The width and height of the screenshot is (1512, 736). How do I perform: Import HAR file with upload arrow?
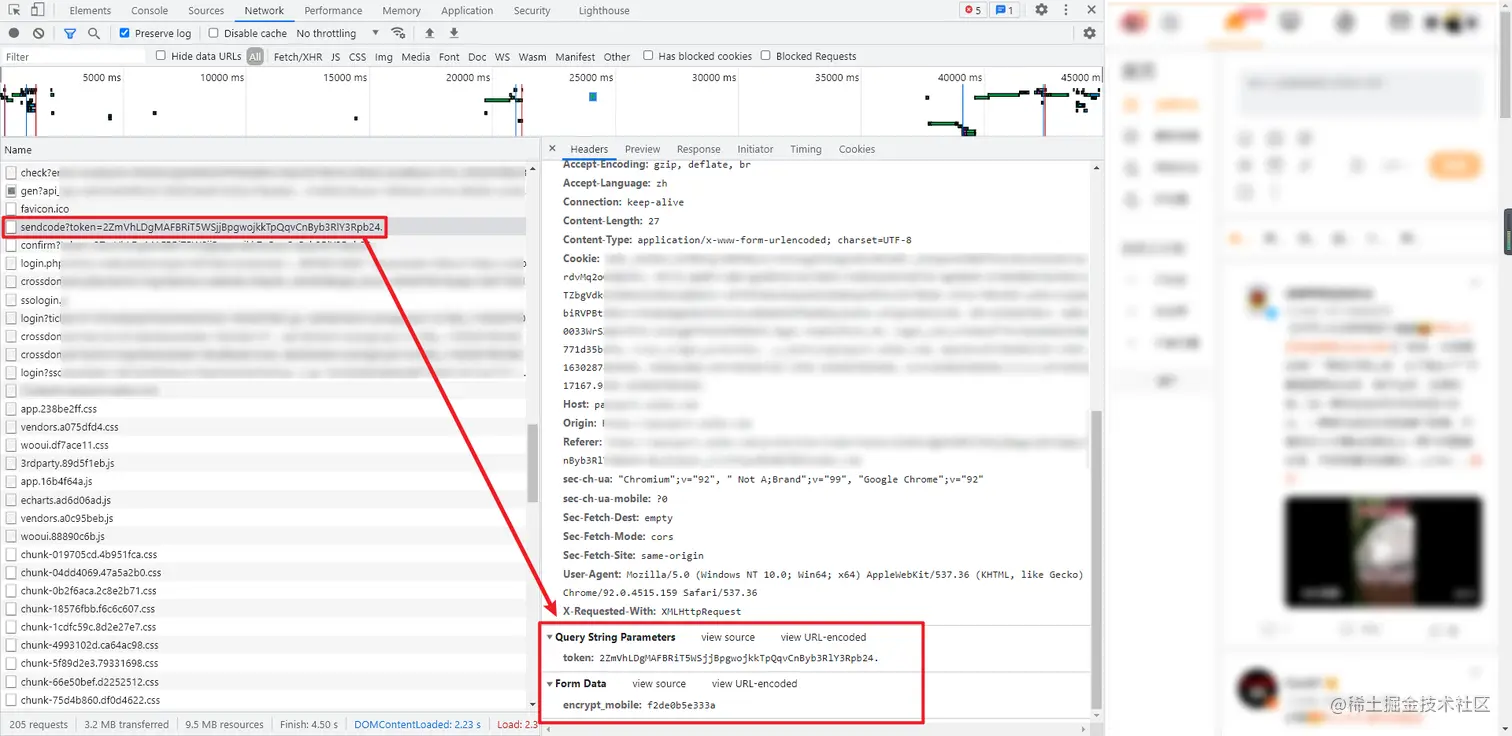coord(430,33)
